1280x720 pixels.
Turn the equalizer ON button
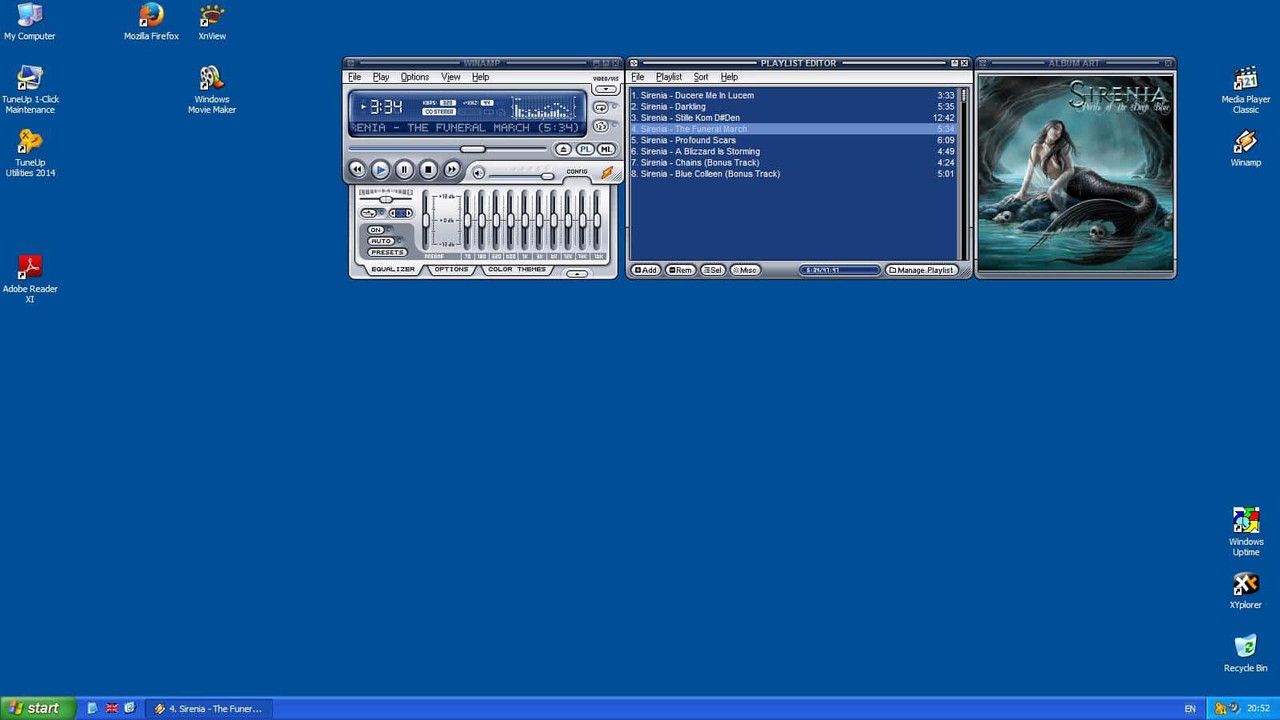[x=375, y=230]
